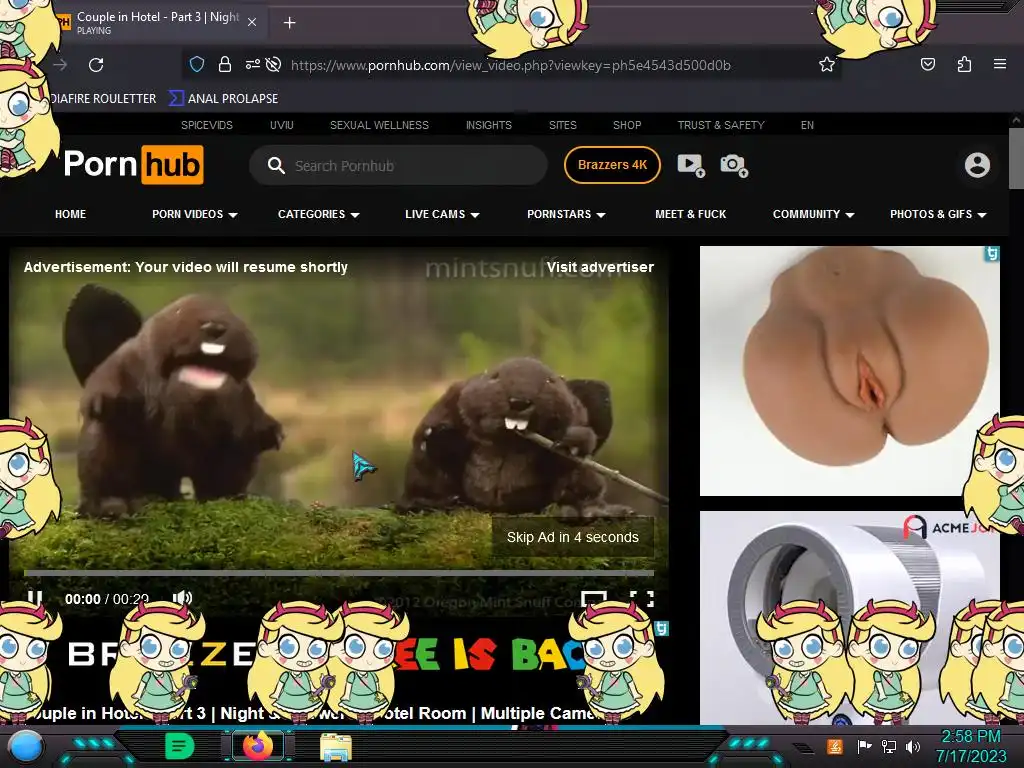Open the UVIU link
This screenshot has width=1024, height=768.
point(281,125)
